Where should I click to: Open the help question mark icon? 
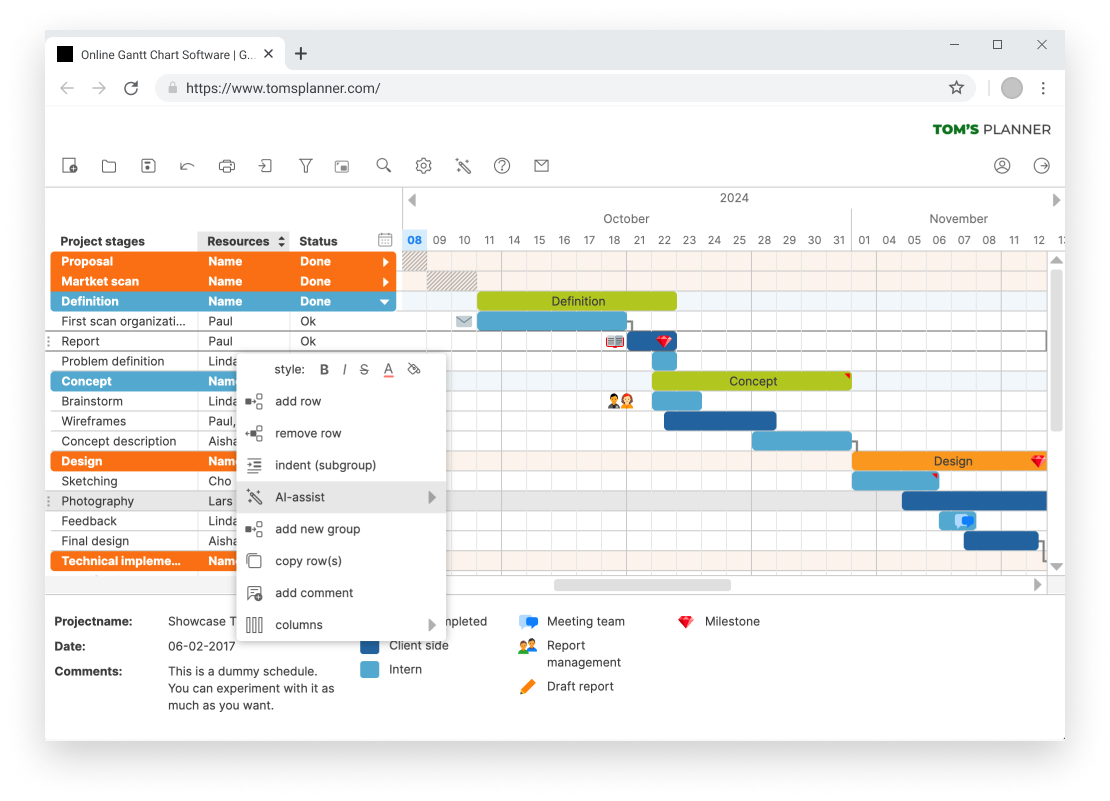(501, 165)
